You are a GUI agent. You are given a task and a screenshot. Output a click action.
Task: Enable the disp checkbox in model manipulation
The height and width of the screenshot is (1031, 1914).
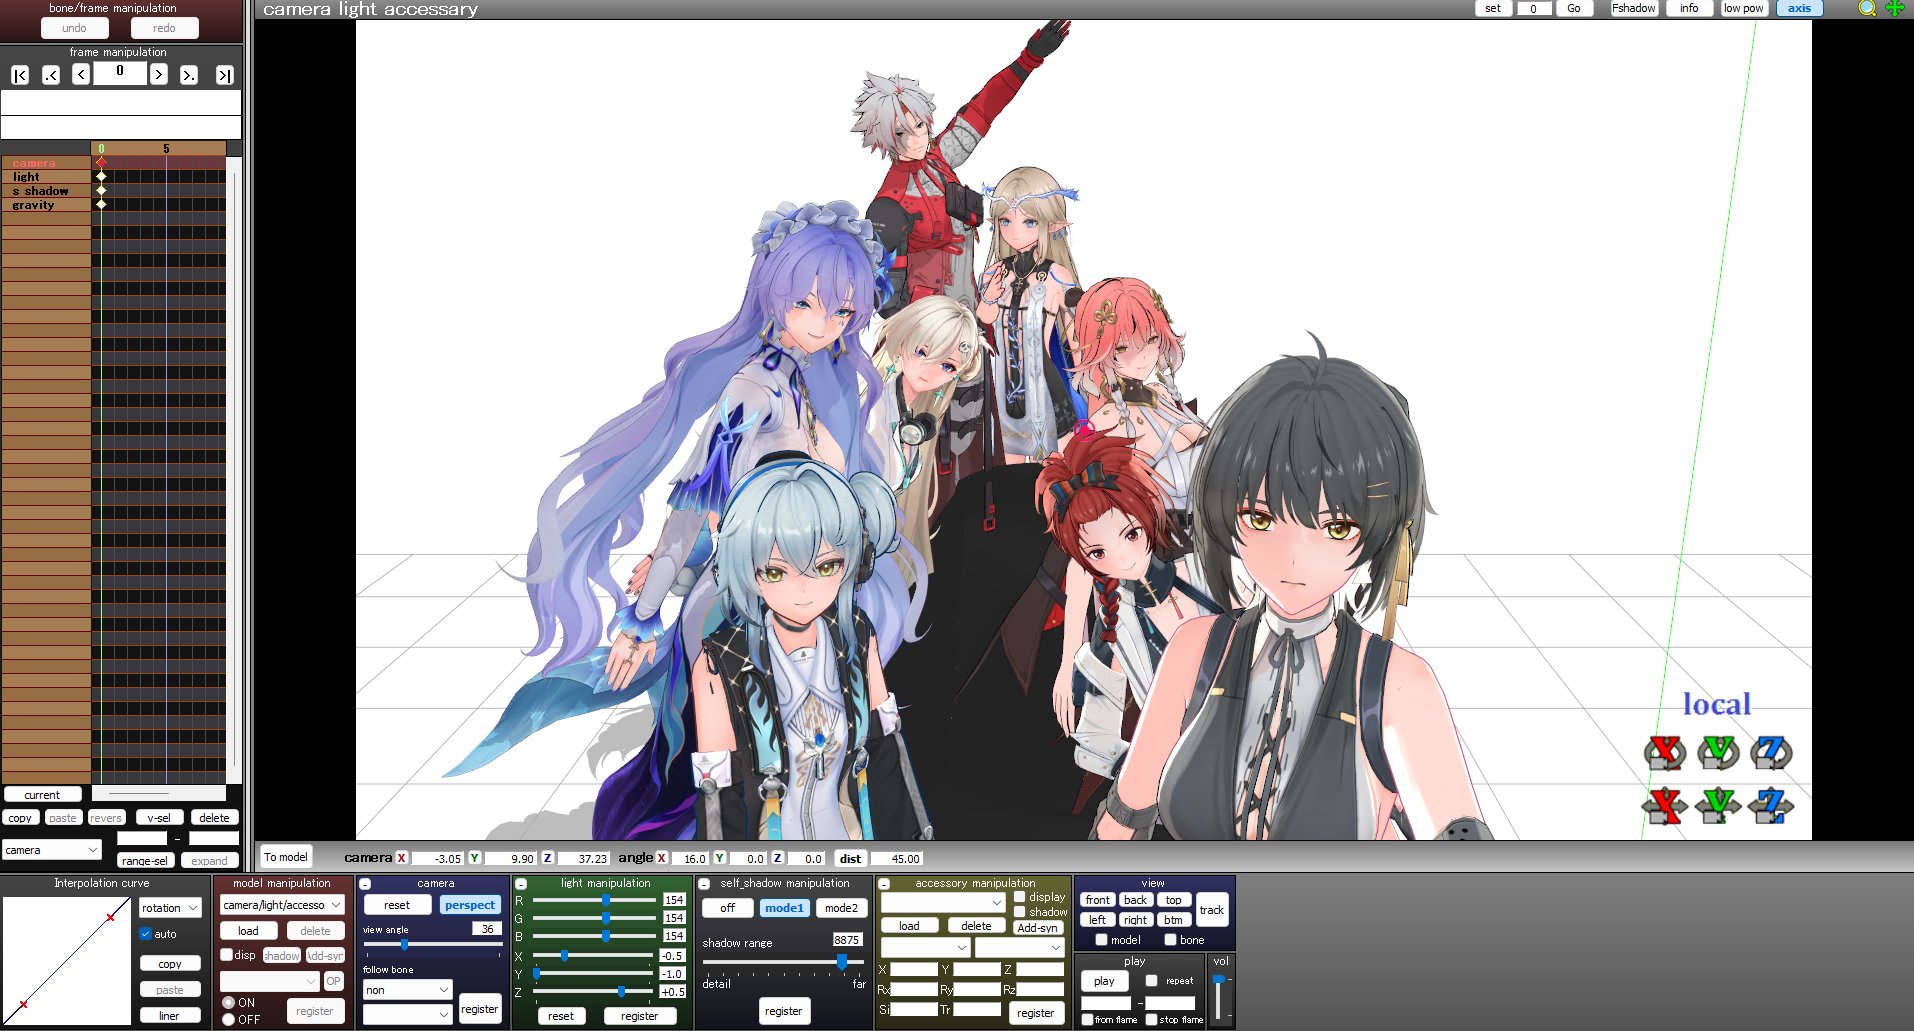click(x=227, y=954)
